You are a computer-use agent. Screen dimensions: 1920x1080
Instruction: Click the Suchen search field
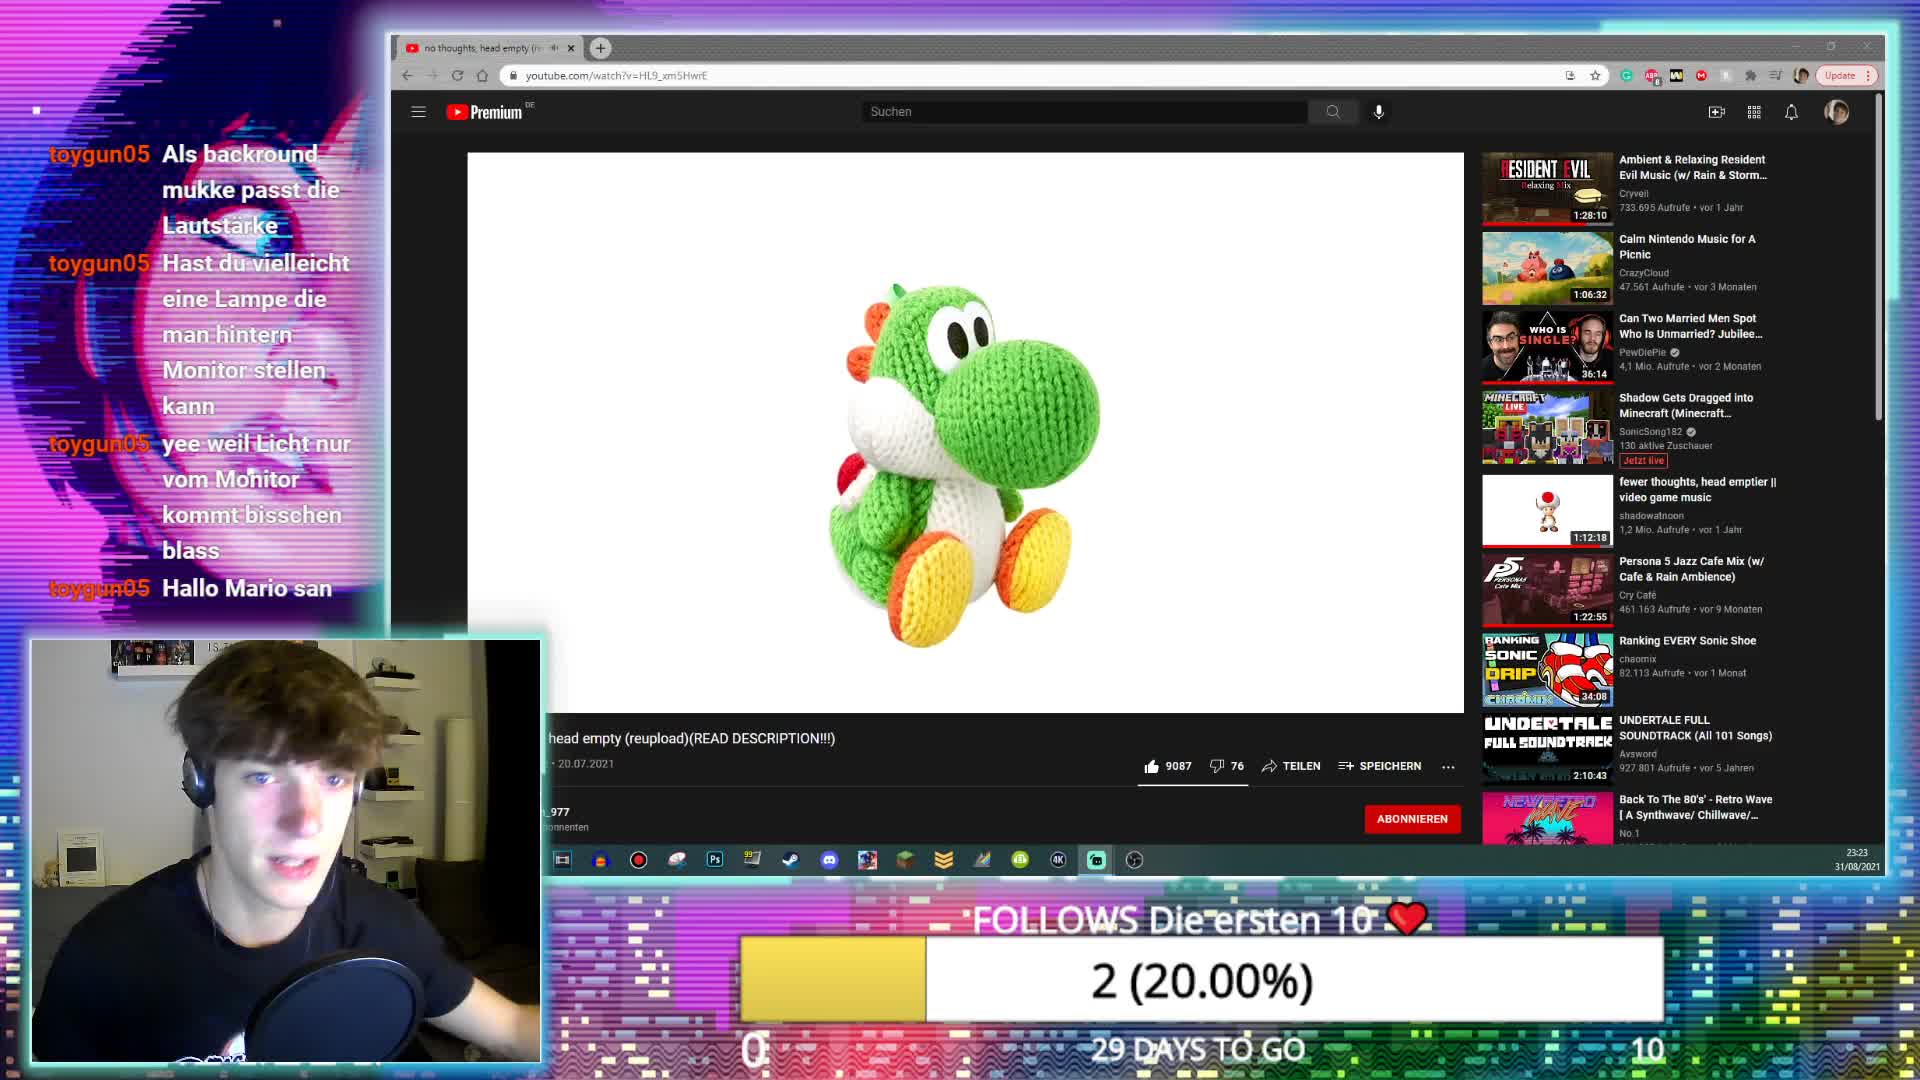1085,112
